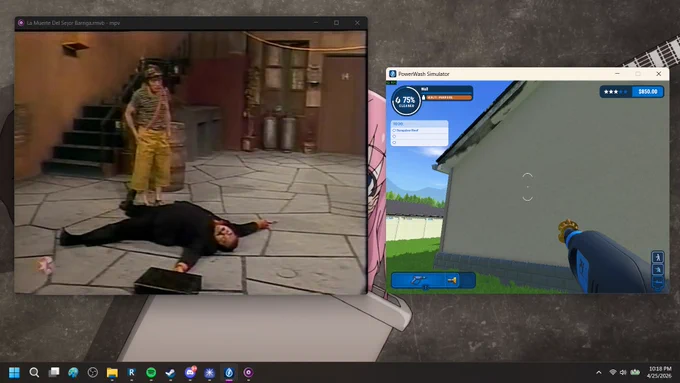Open File Explorer from the taskbar
Image resolution: width=680 pixels, height=383 pixels.
click(x=112, y=372)
